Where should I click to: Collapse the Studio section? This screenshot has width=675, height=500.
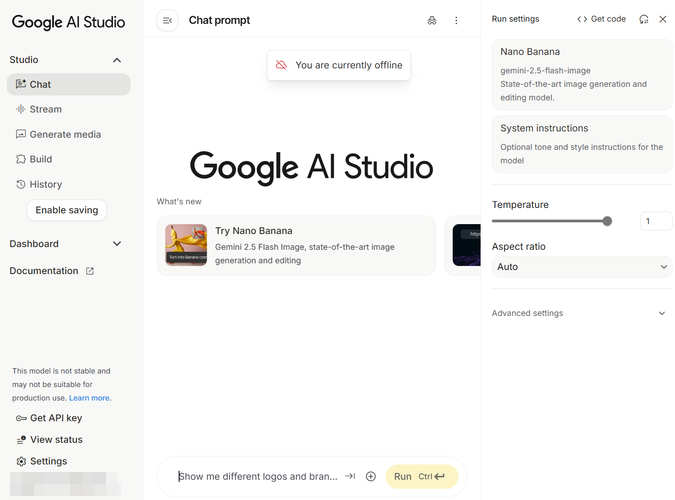tap(117, 60)
